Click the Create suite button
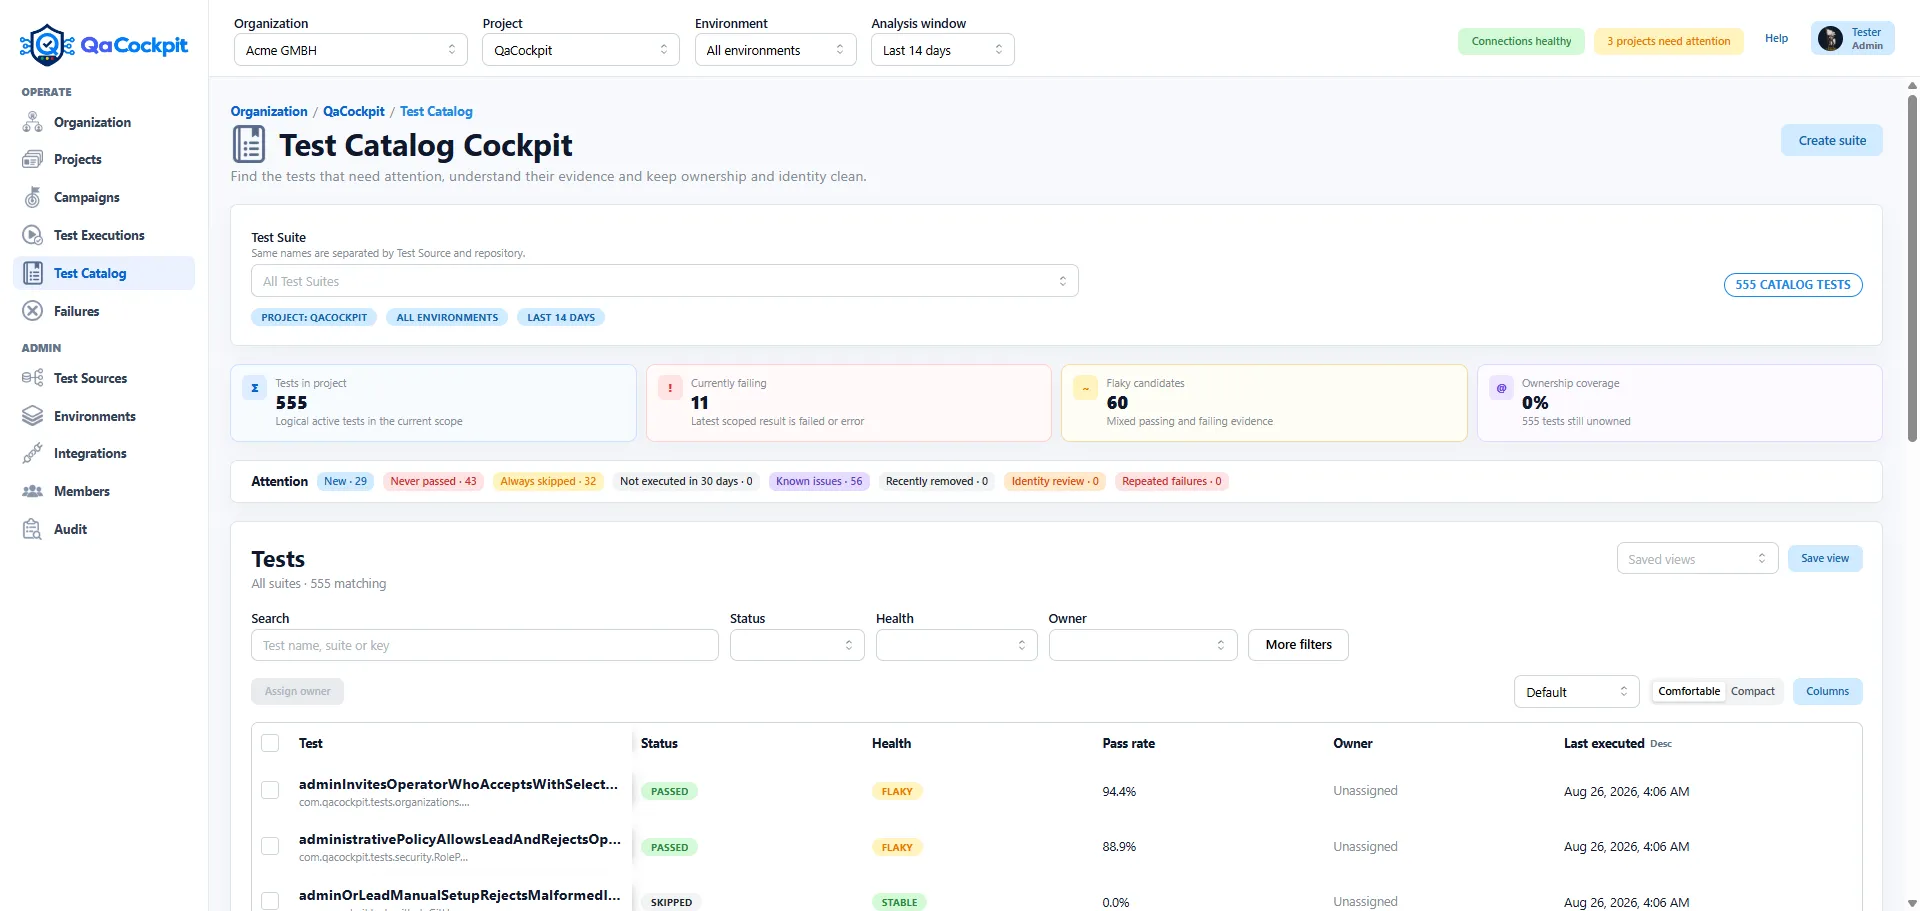1920x911 pixels. tap(1832, 140)
